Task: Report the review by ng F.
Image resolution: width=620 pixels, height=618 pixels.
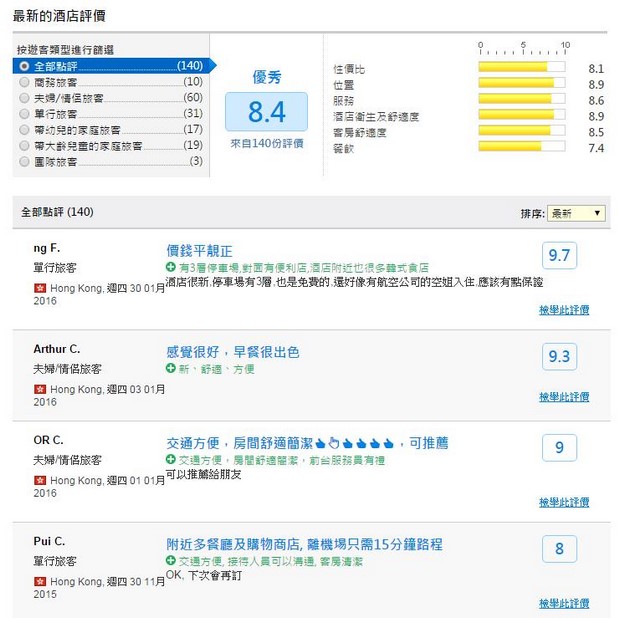Action: click(x=564, y=310)
